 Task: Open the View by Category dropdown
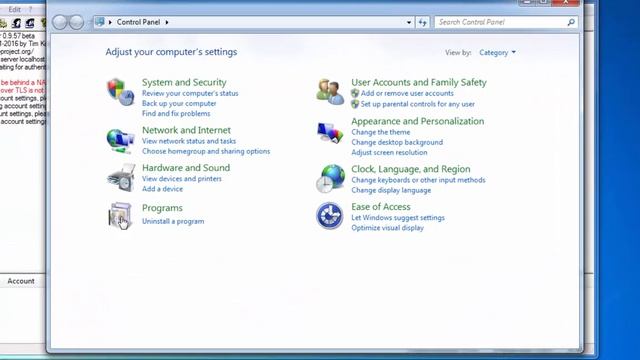(497, 53)
